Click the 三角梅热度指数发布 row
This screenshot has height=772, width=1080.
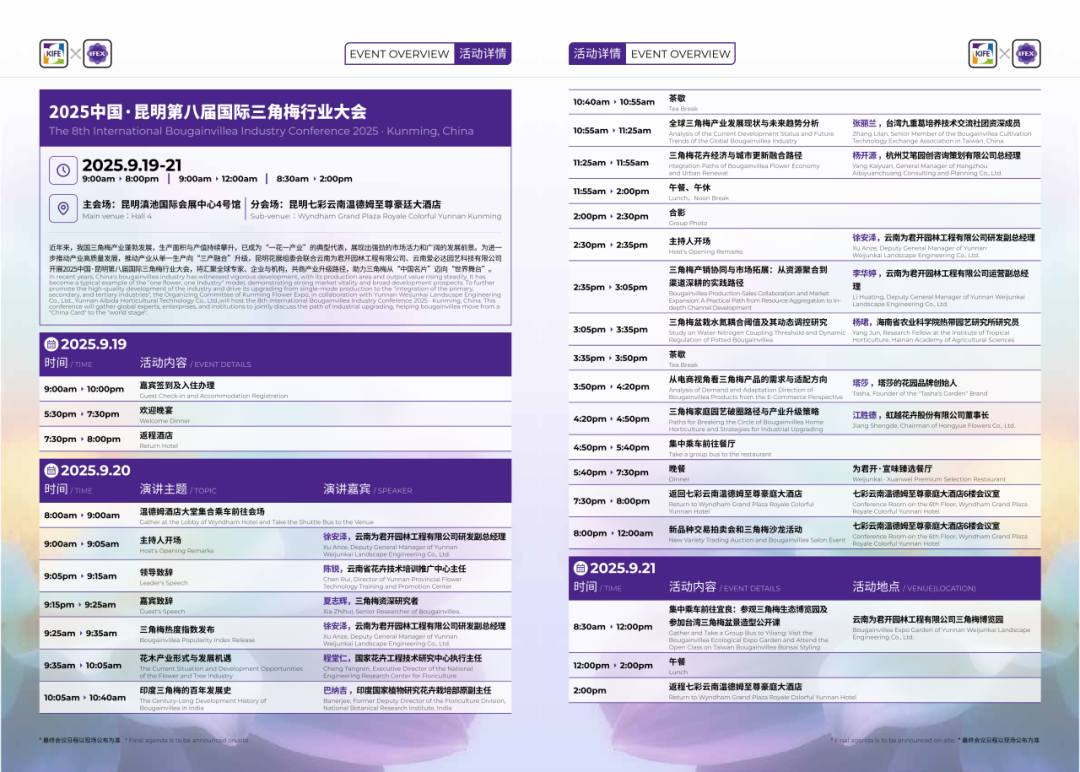click(276, 633)
